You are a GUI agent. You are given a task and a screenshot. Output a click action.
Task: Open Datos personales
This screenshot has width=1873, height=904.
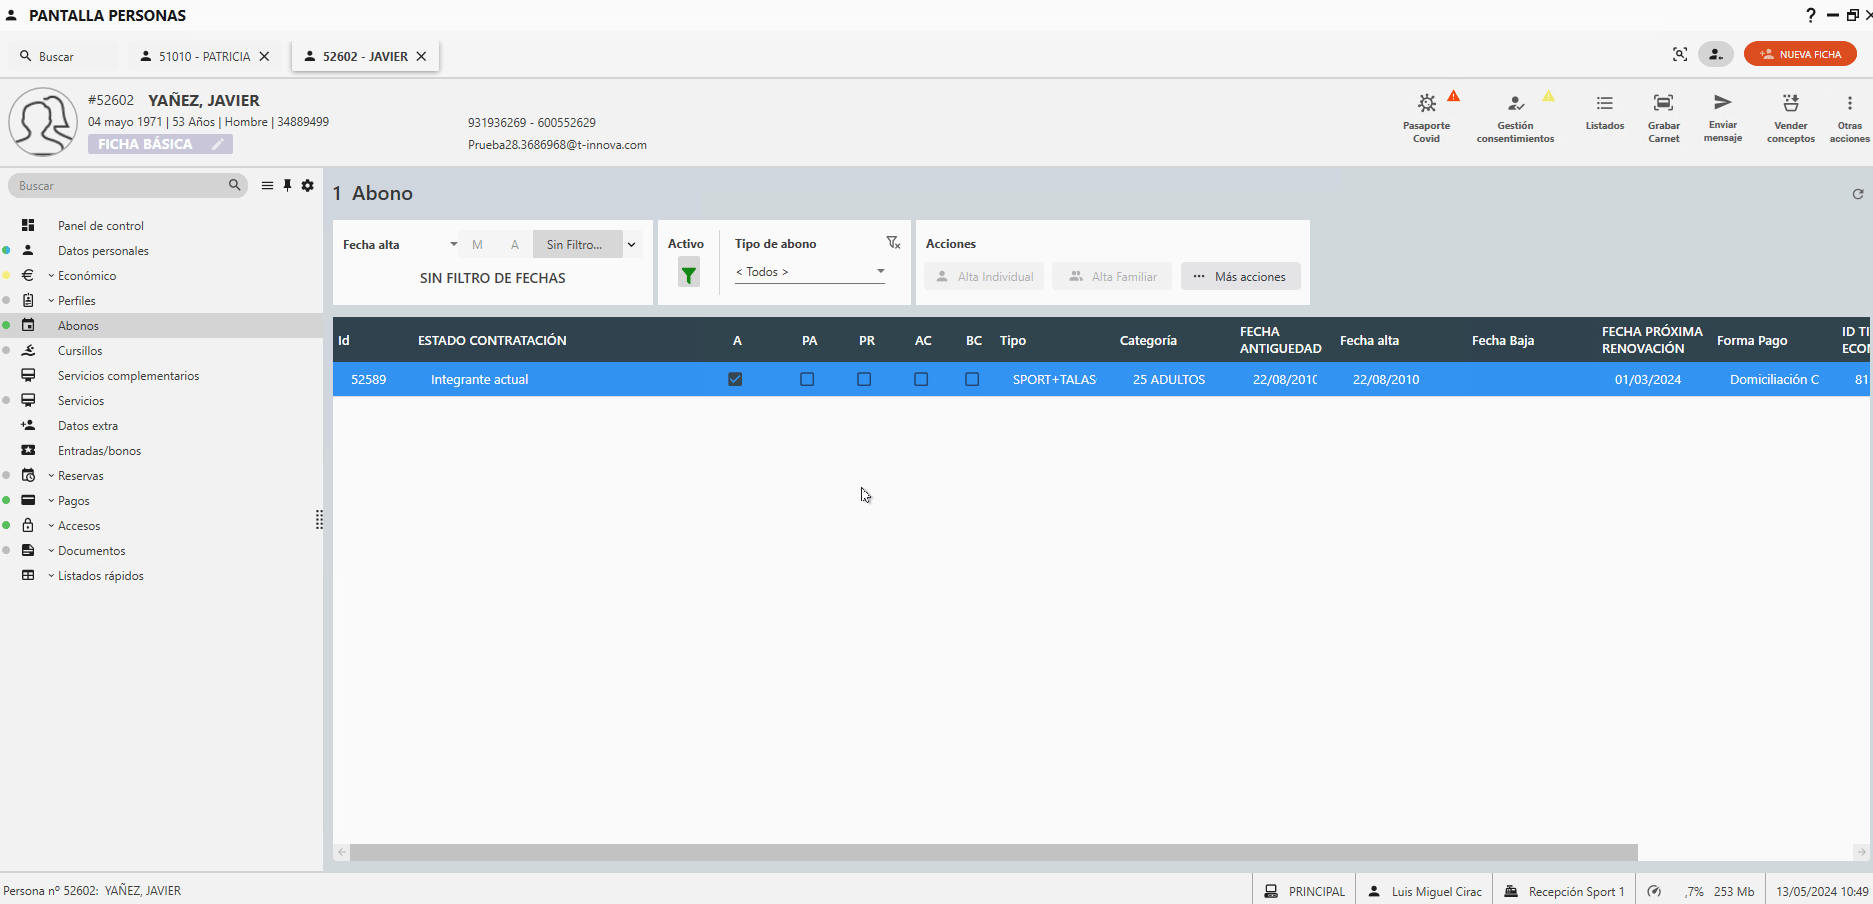(x=103, y=251)
